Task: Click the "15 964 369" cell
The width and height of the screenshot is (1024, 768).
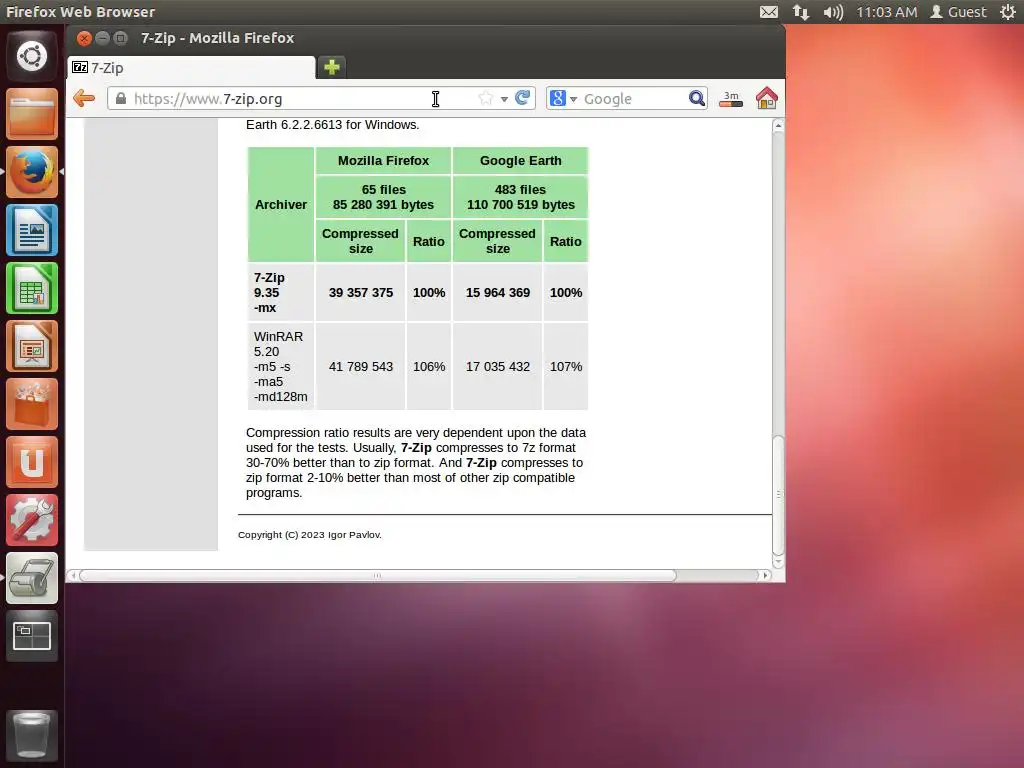Action: coord(498,293)
